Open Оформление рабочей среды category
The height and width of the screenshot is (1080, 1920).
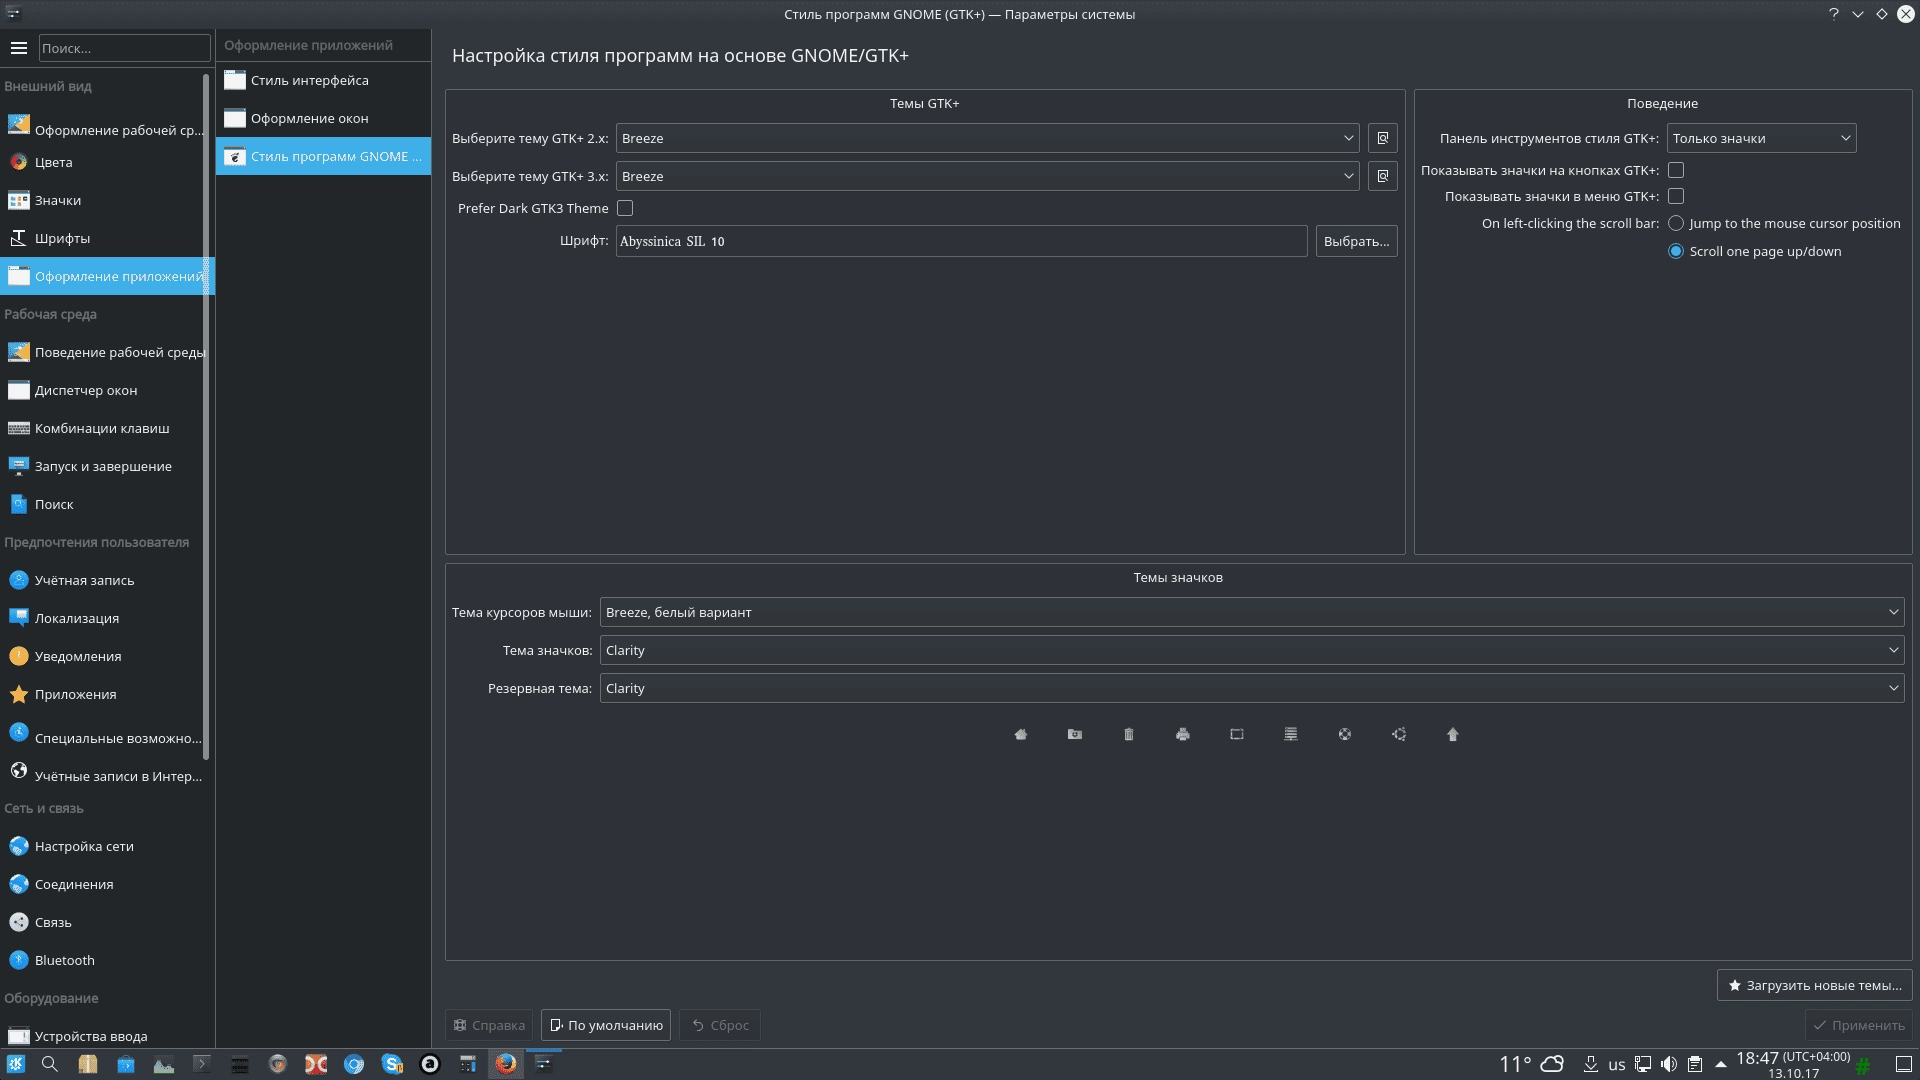(x=107, y=128)
